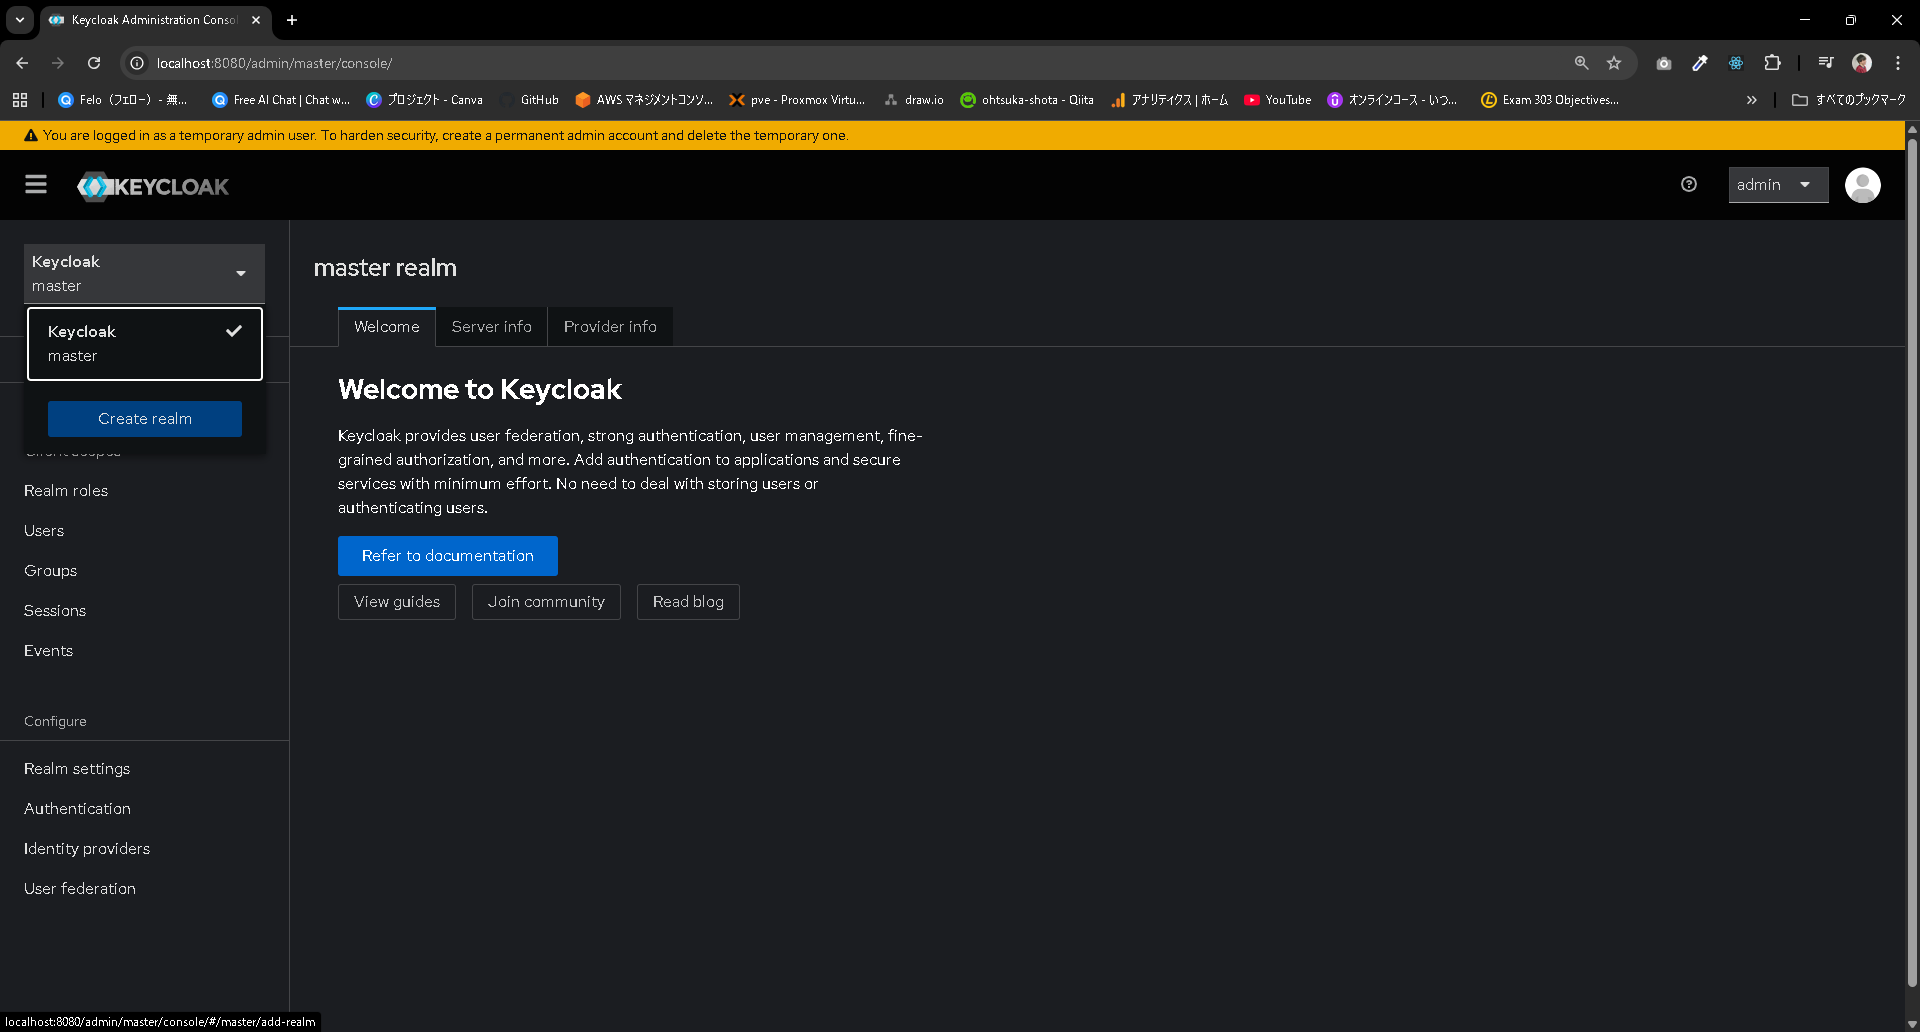Open the analytics home bookmark

click(x=1169, y=100)
